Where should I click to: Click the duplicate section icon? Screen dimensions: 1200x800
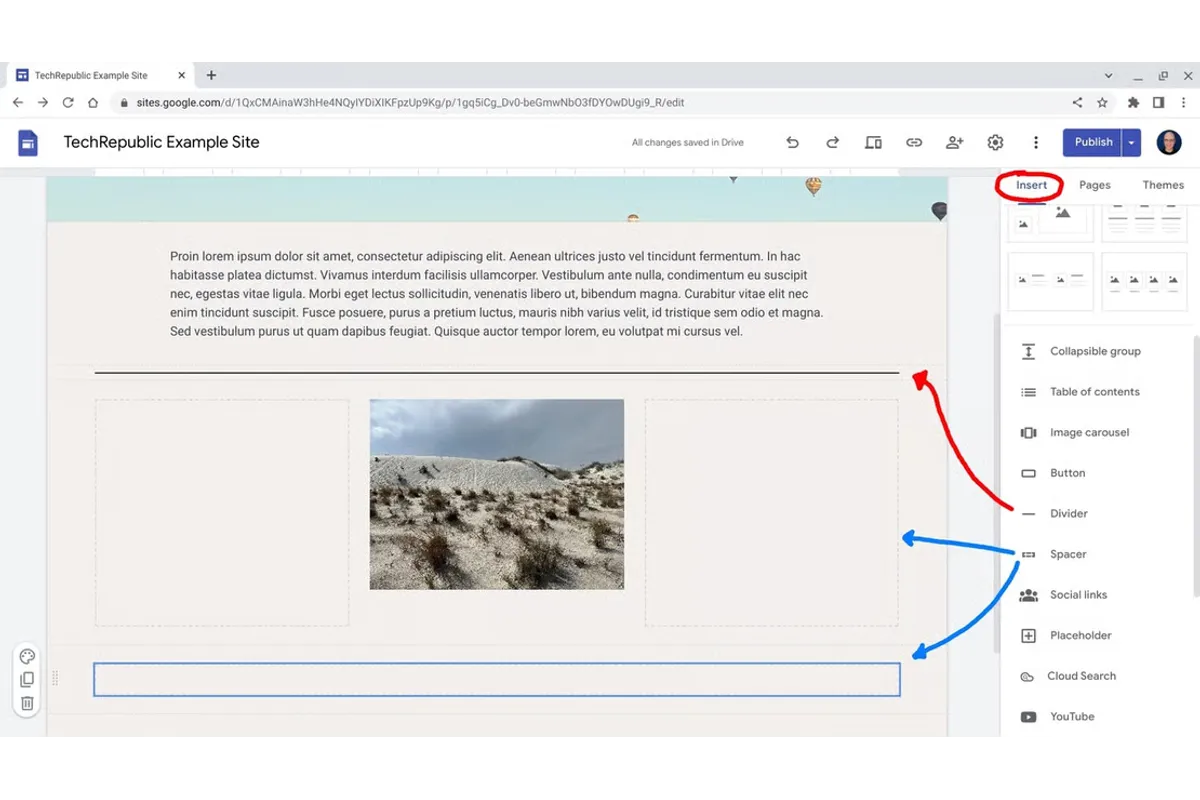[27, 680]
